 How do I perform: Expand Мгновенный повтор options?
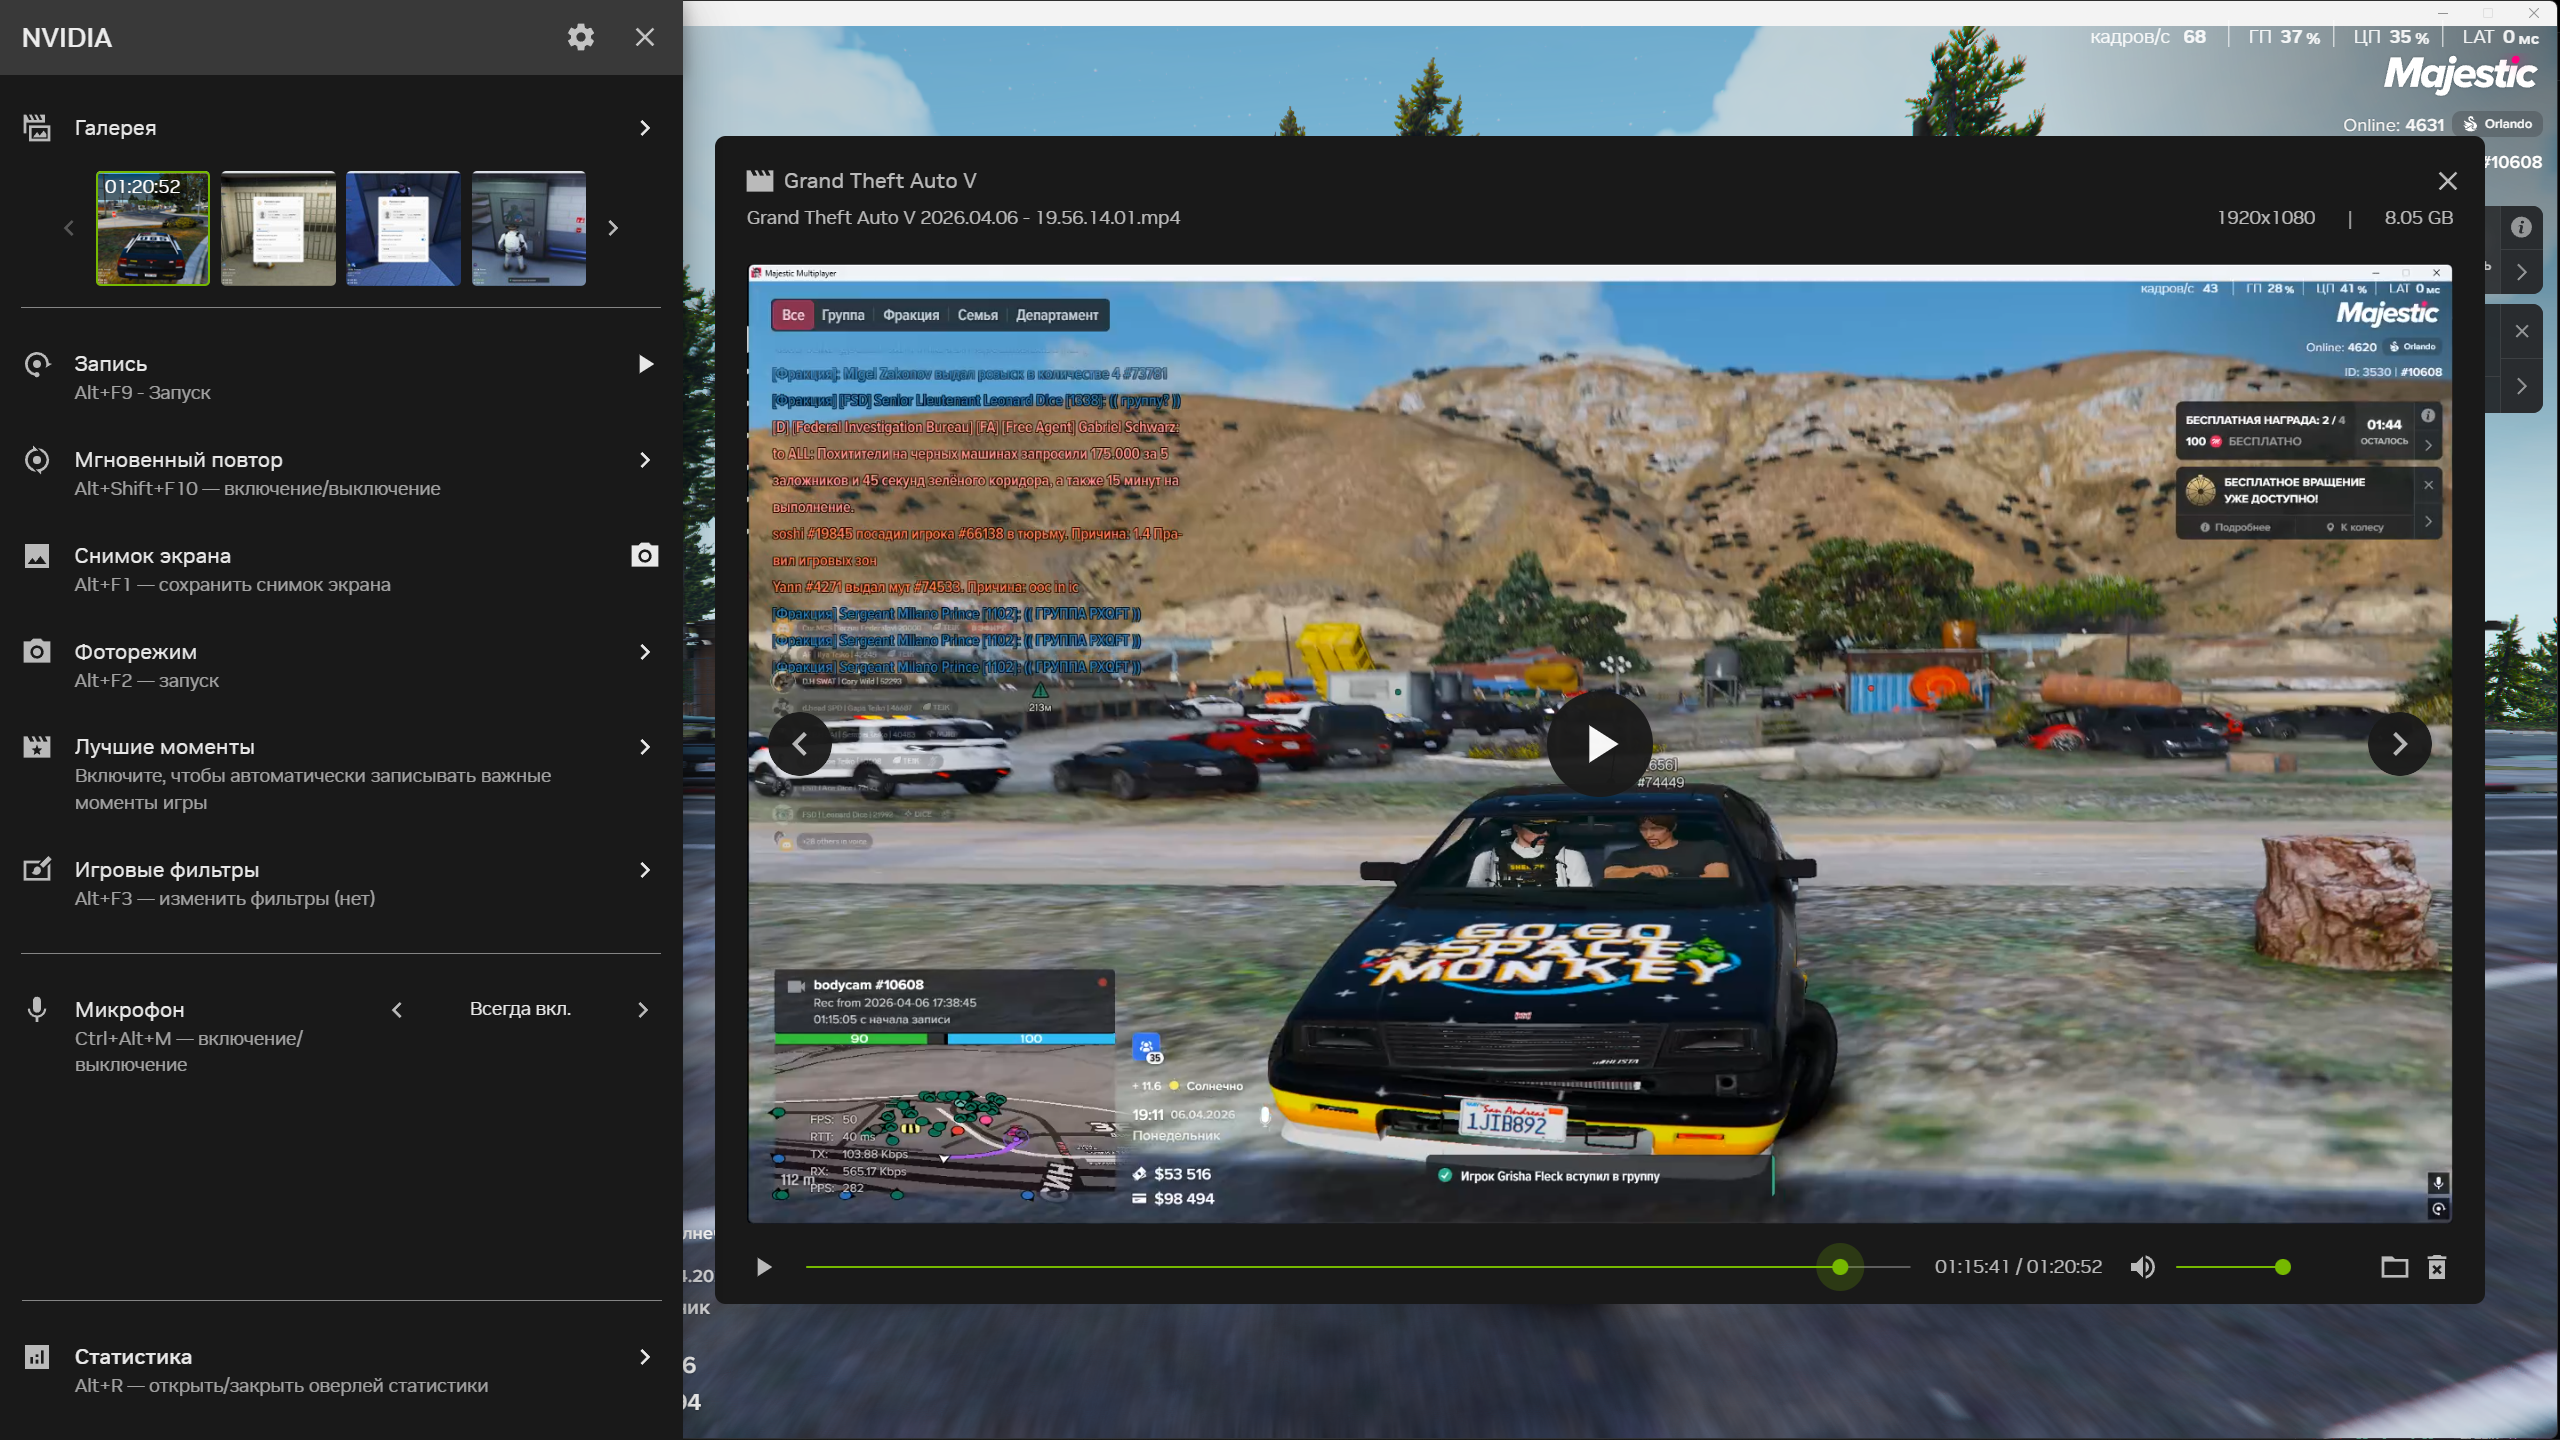[645, 460]
